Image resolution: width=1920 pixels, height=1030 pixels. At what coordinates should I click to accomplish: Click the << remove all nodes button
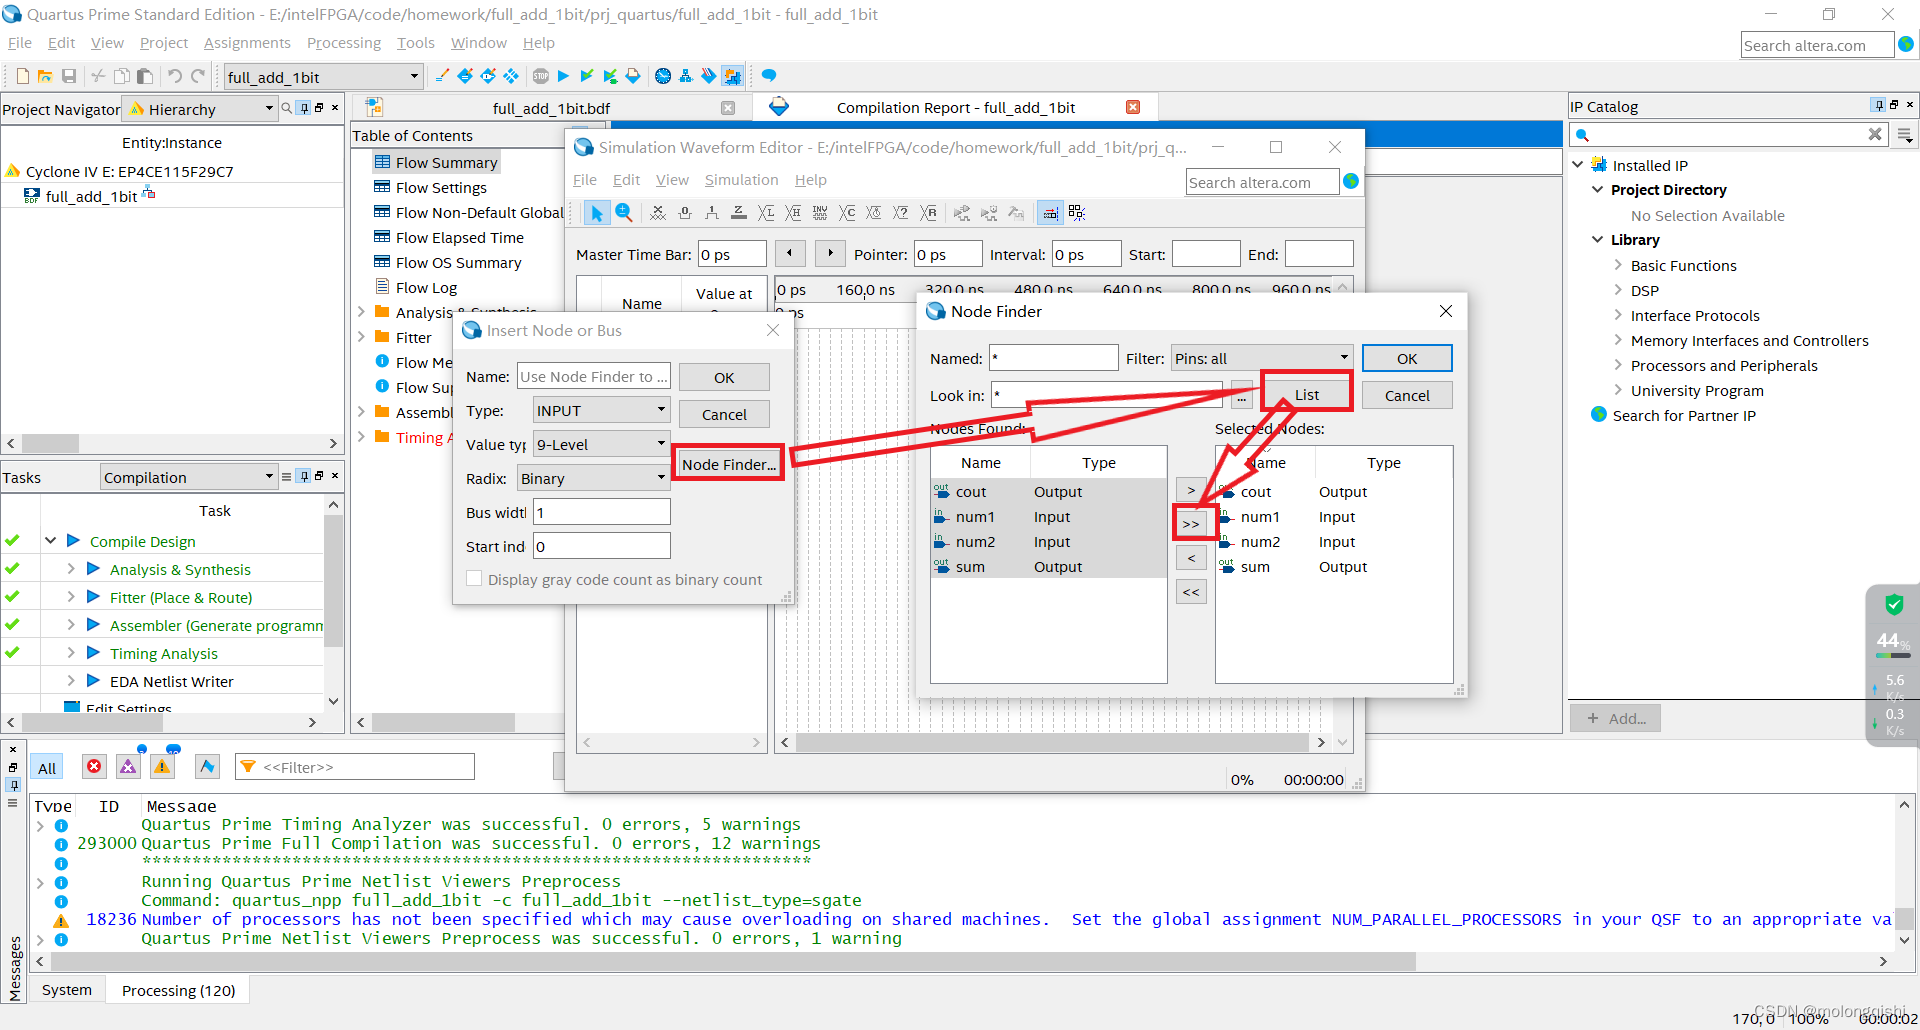point(1191,592)
